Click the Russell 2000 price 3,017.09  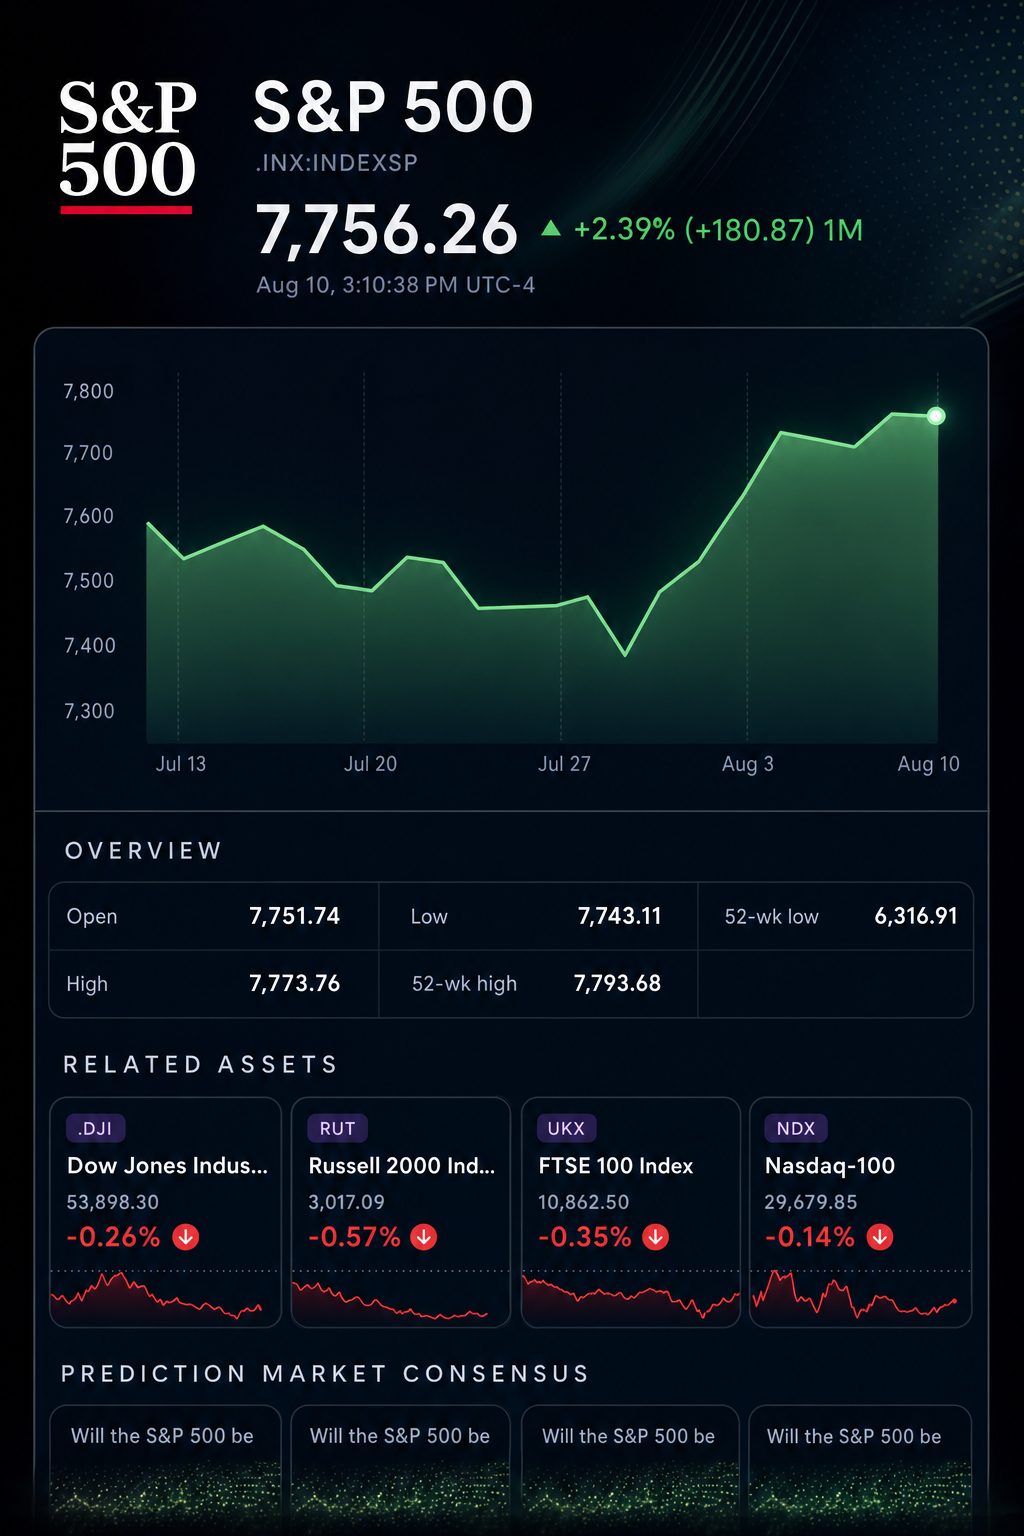(346, 1202)
